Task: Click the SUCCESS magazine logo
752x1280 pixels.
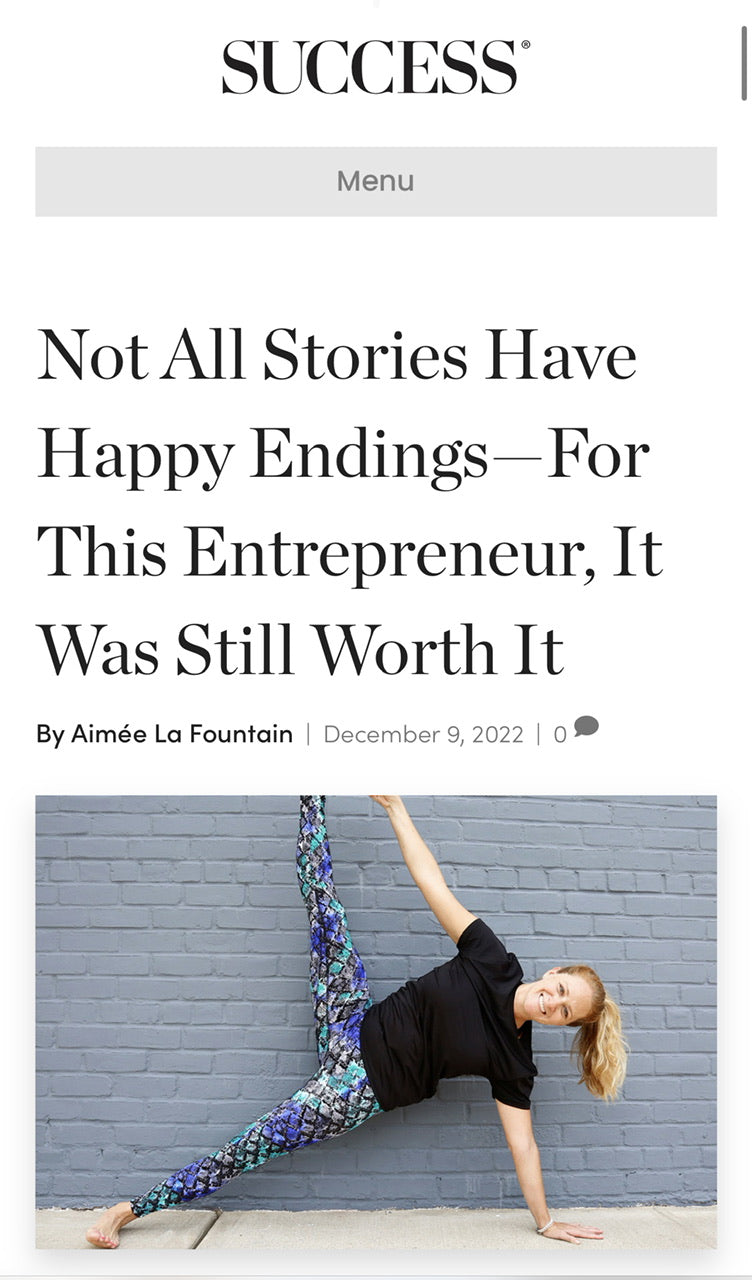Action: coord(369,68)
